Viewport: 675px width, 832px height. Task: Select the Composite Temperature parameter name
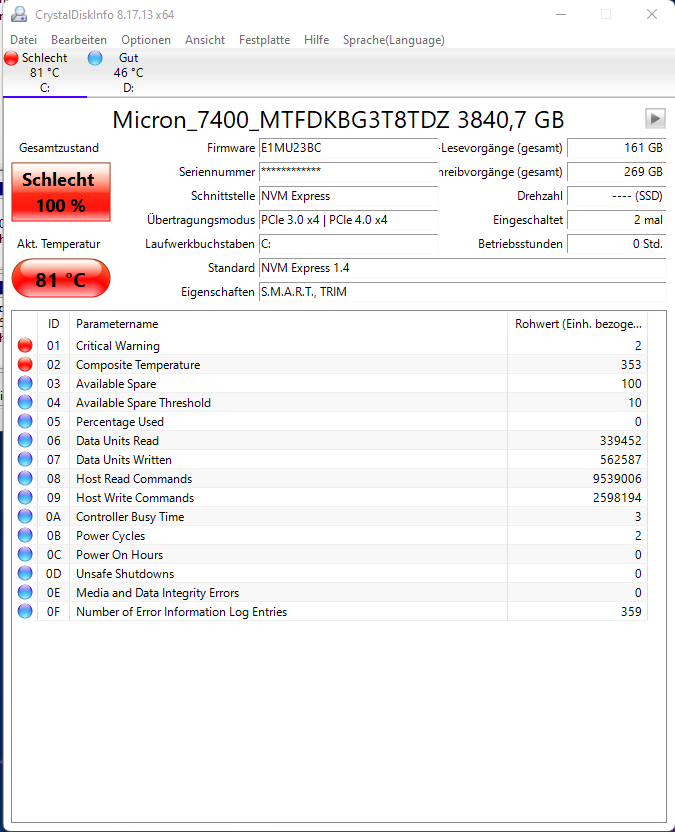tap(138, 365)
